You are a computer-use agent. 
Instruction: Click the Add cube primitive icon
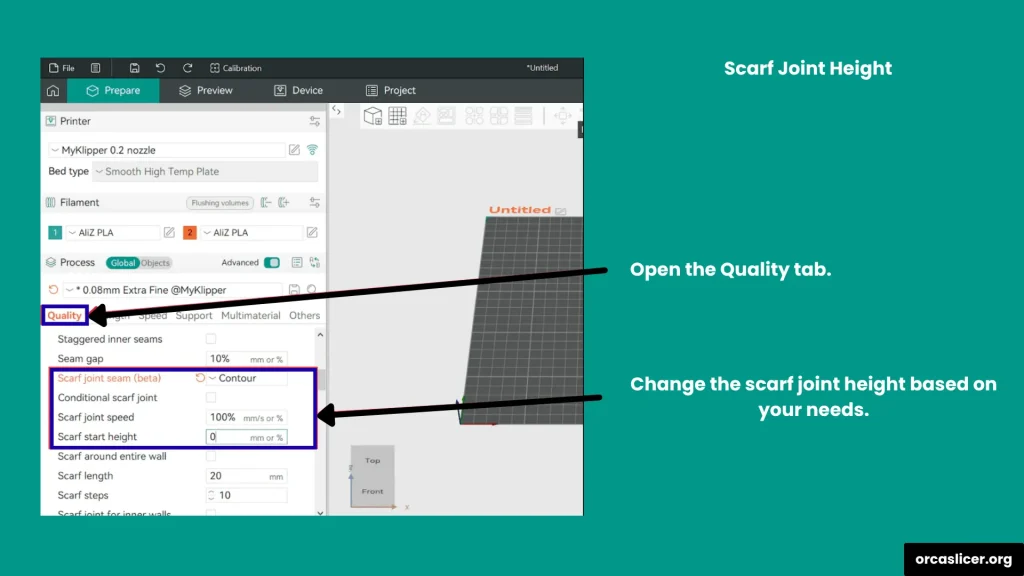[x=372, y=116]
